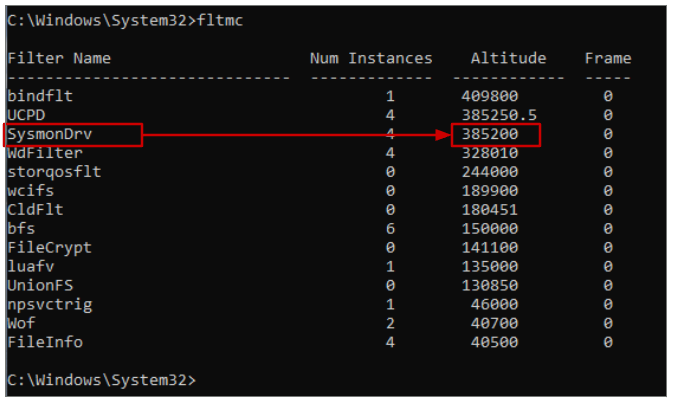Click the instance count 1 for bindflt

click(x=390, y=96)
